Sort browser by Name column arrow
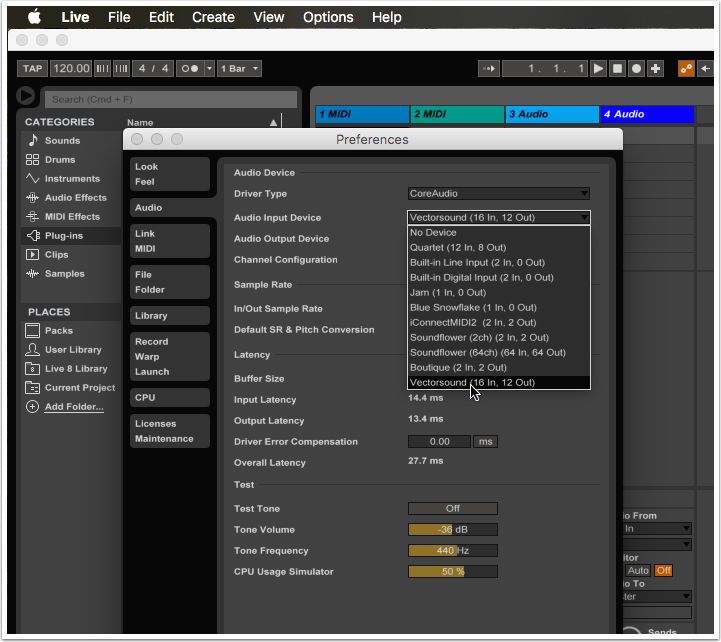 [x=273, y=122]
